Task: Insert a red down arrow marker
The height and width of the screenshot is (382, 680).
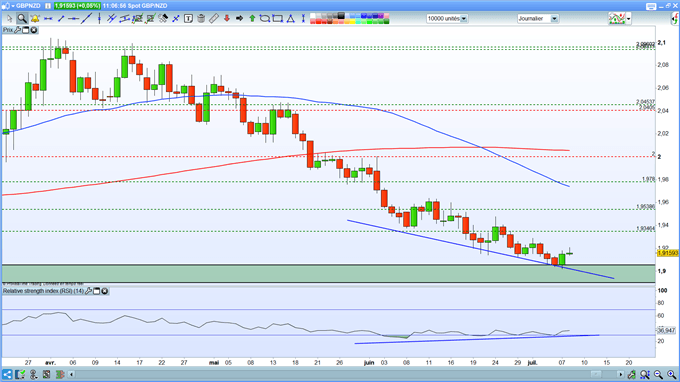Action: (227, 19)
